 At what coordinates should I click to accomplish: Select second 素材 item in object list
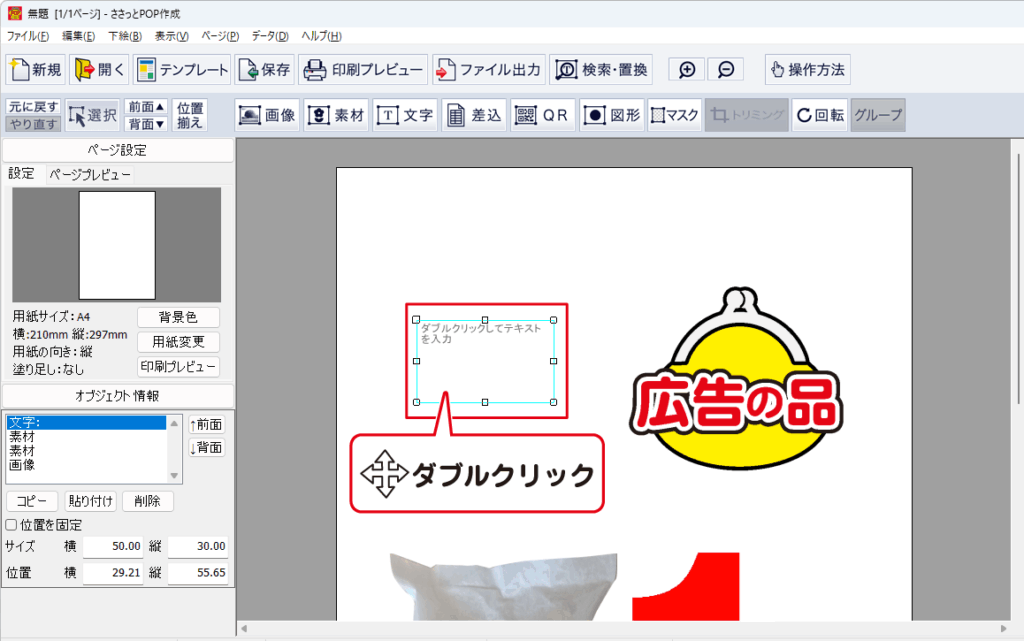point(21,451)
